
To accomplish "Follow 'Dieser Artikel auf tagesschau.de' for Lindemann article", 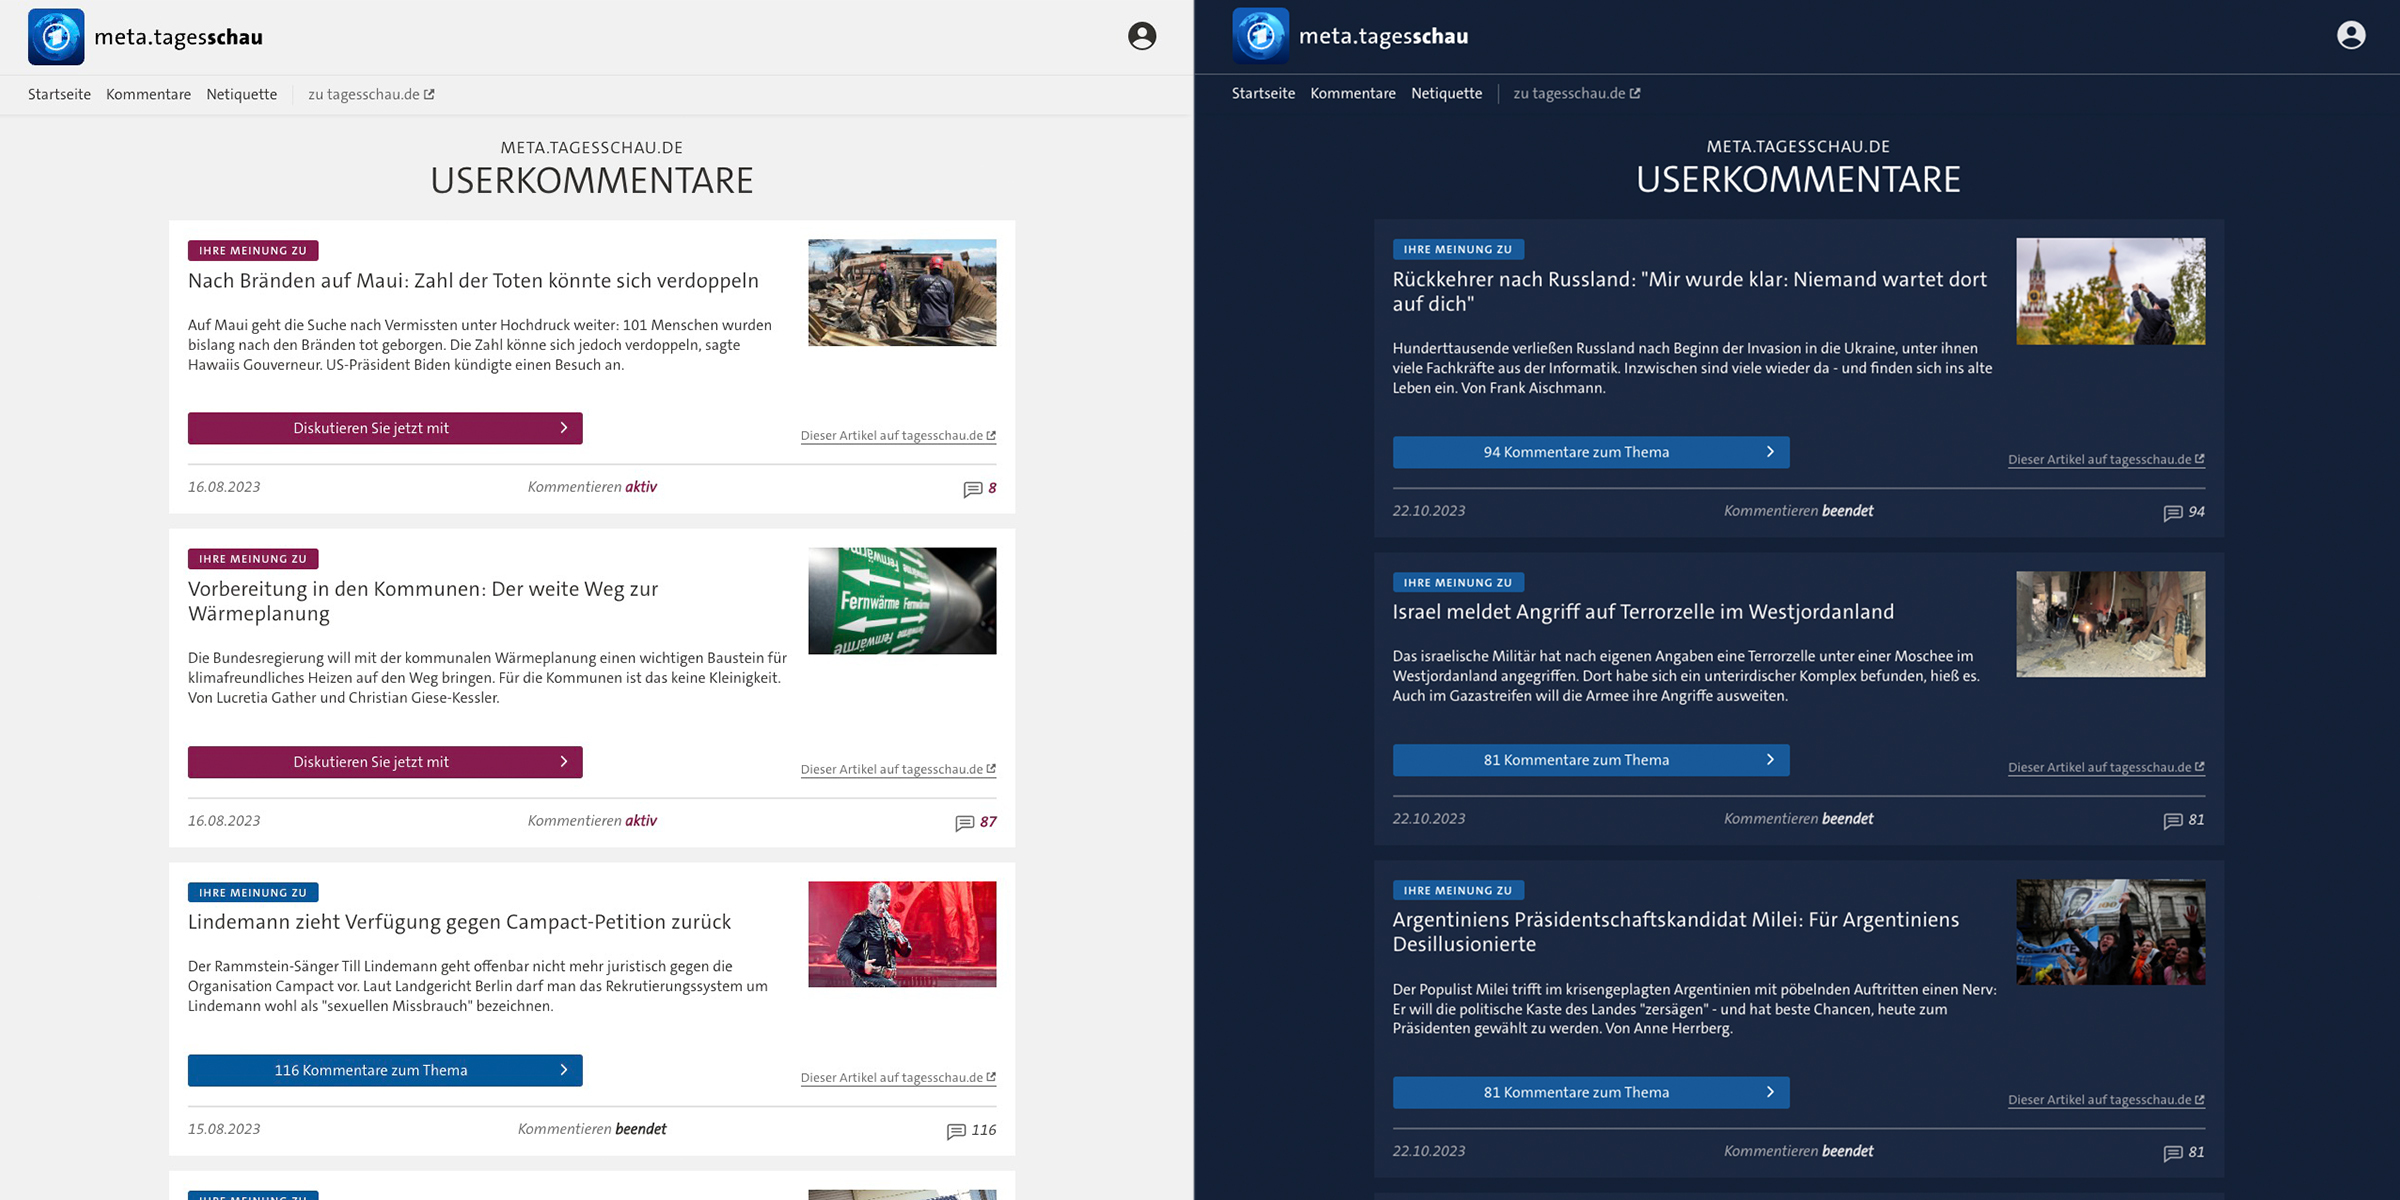I will 898,1078.
